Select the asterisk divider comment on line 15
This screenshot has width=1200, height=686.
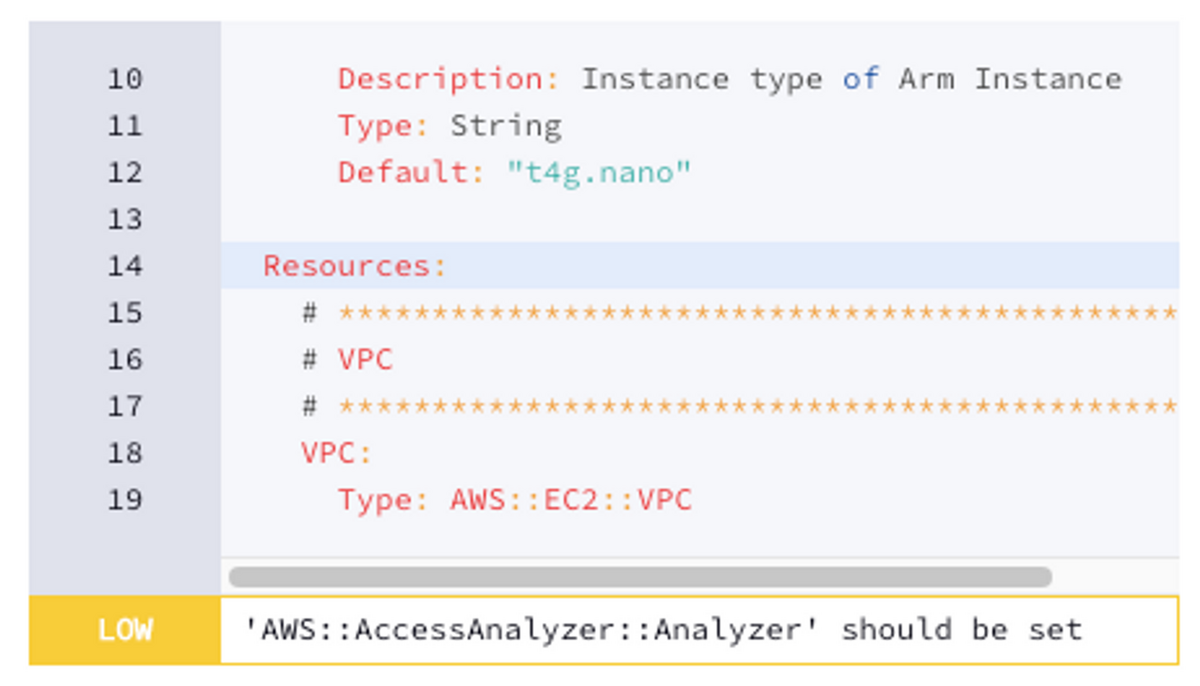(x=700, y=312)
